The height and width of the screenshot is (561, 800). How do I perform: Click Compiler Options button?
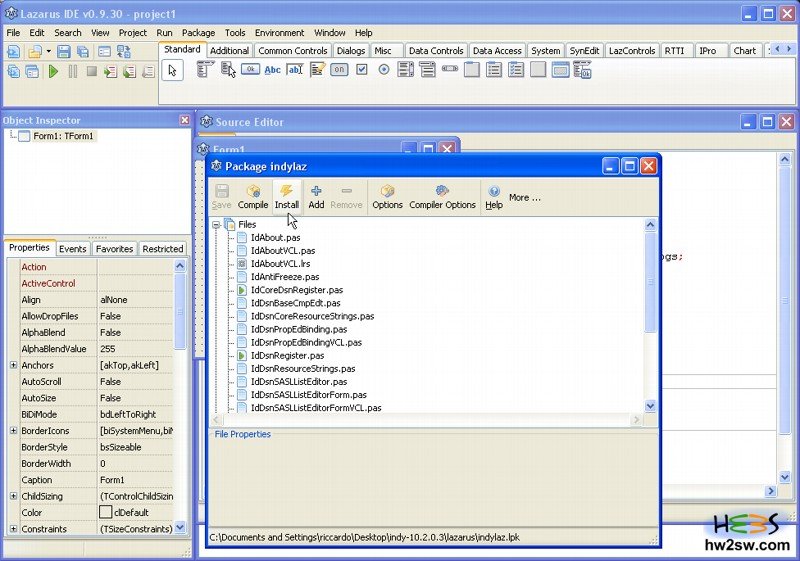442,197
